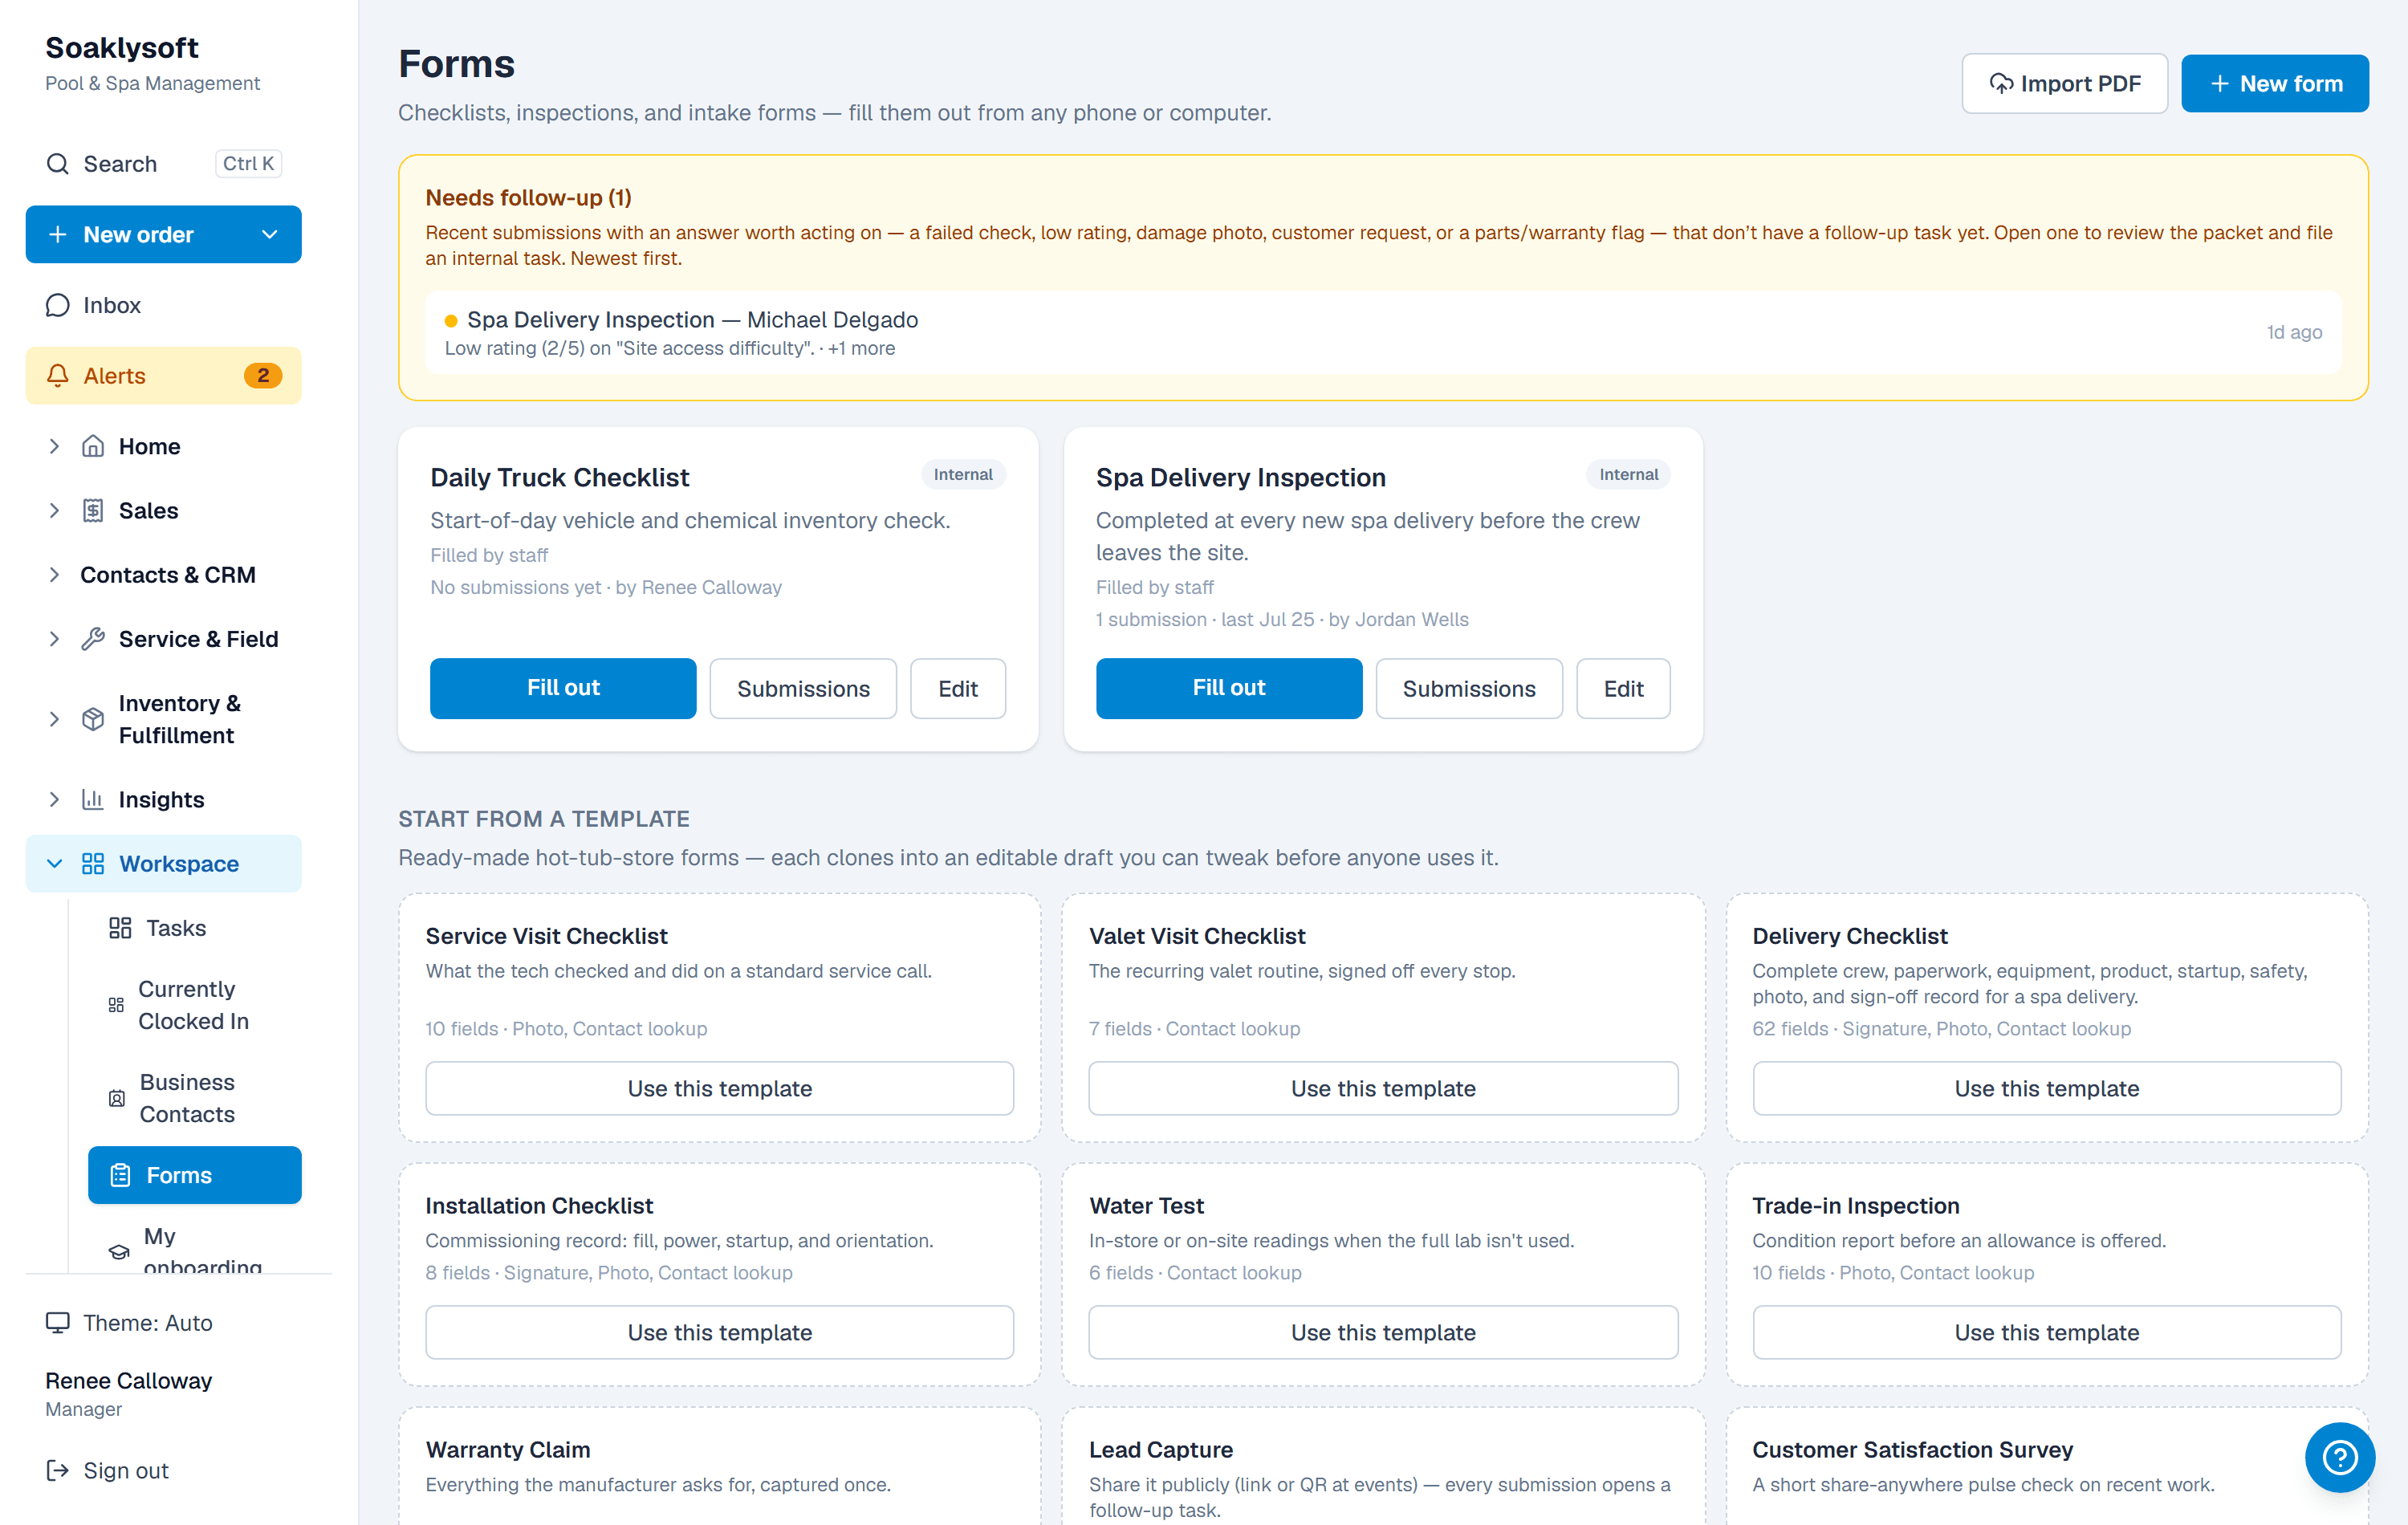Expand the Service & Field chevron

coord(54,639)
